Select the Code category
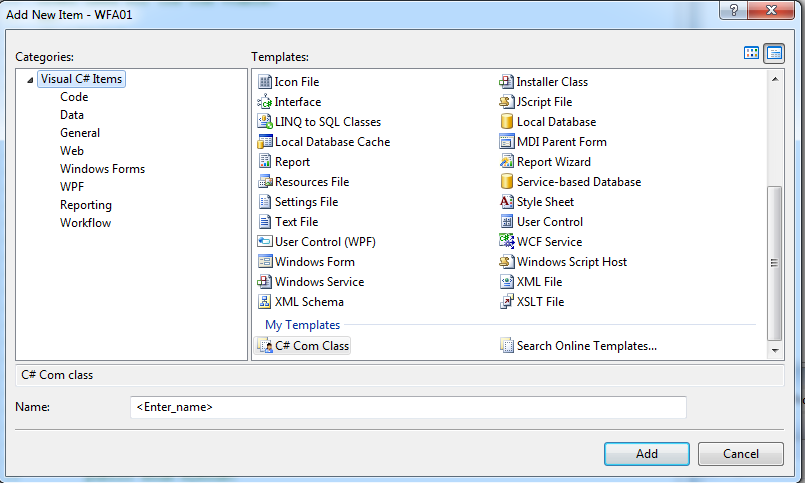Image resolution: width=805 pixels, height=483 pixels. (74, 97)
